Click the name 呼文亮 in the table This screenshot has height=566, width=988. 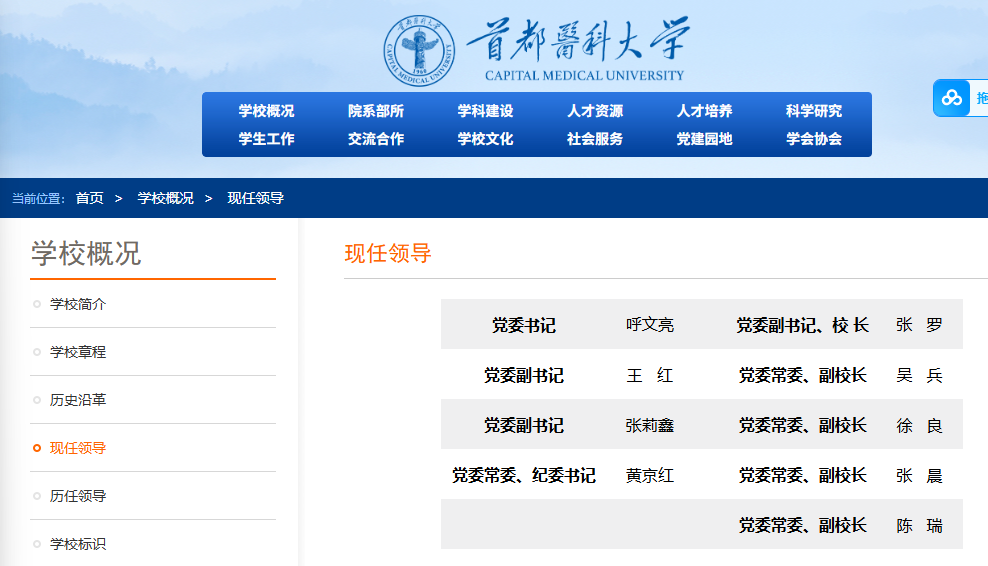pos(650,325)
